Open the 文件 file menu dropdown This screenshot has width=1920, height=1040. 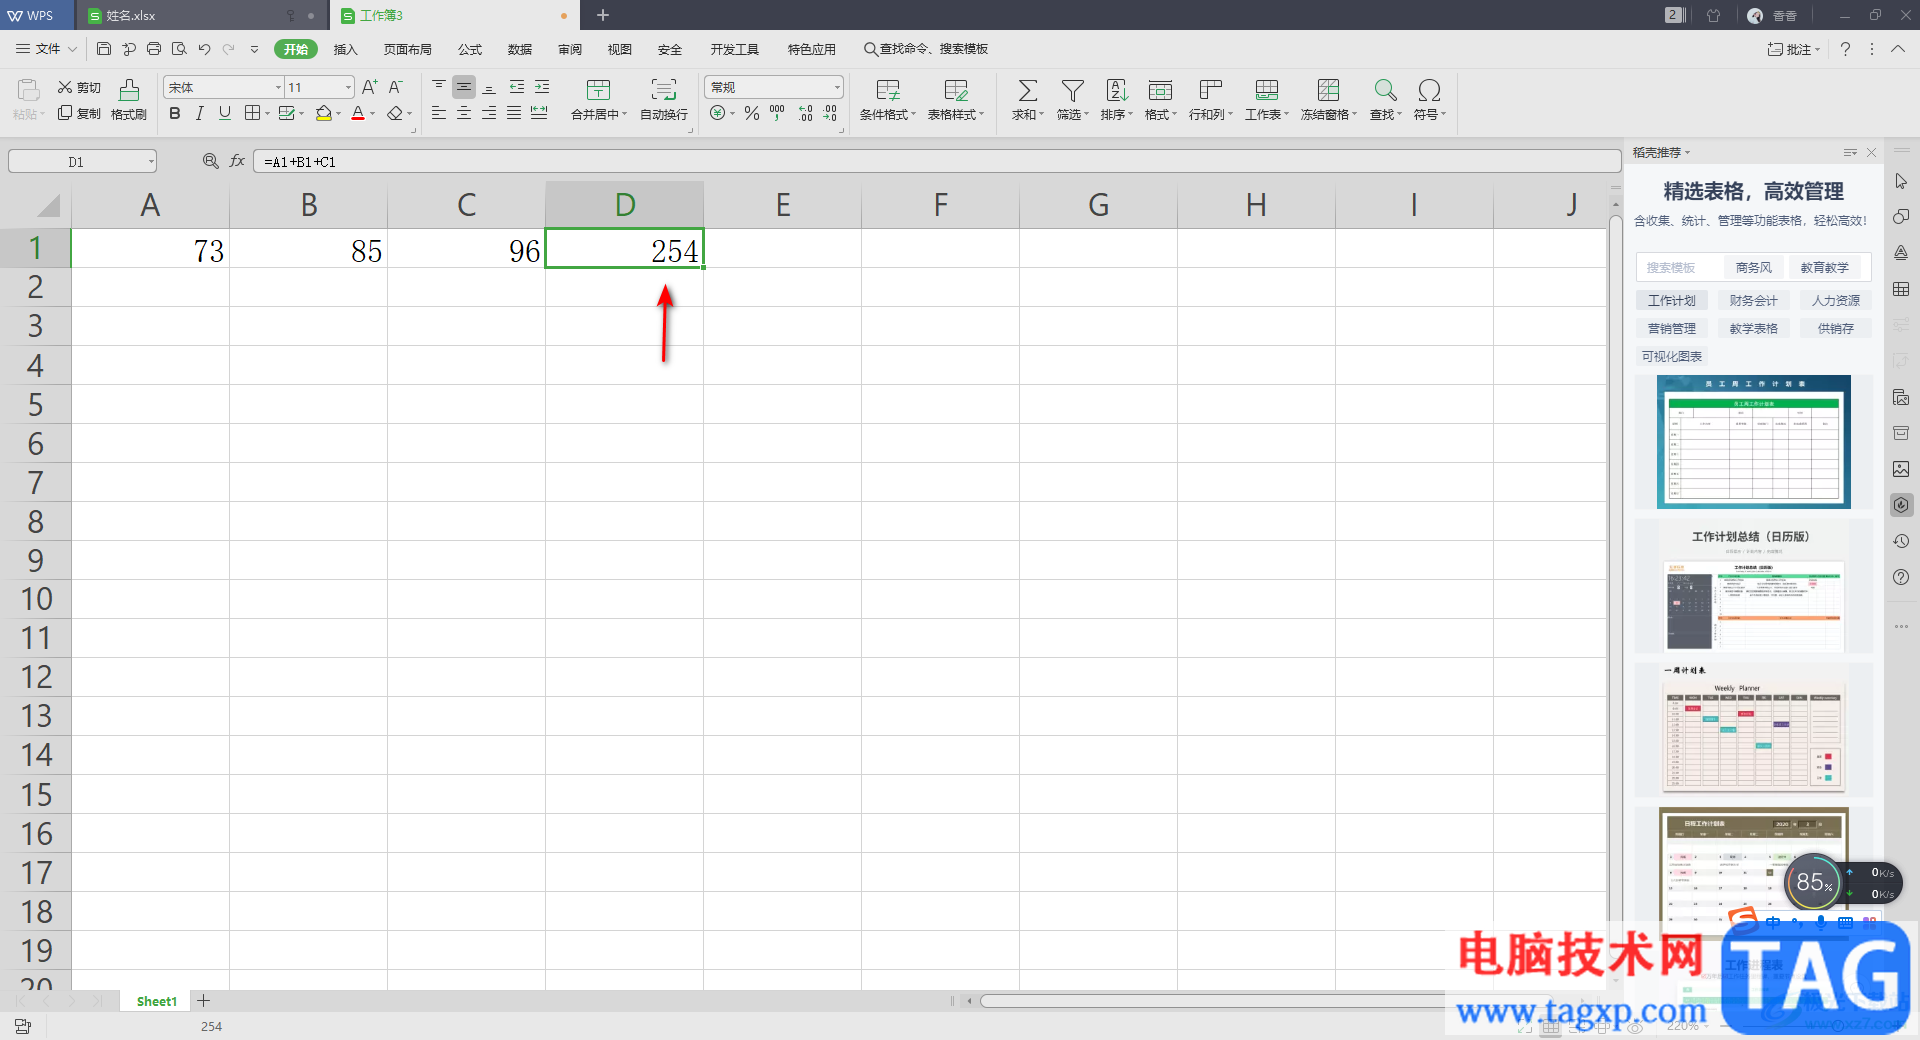tap(46, 49)
